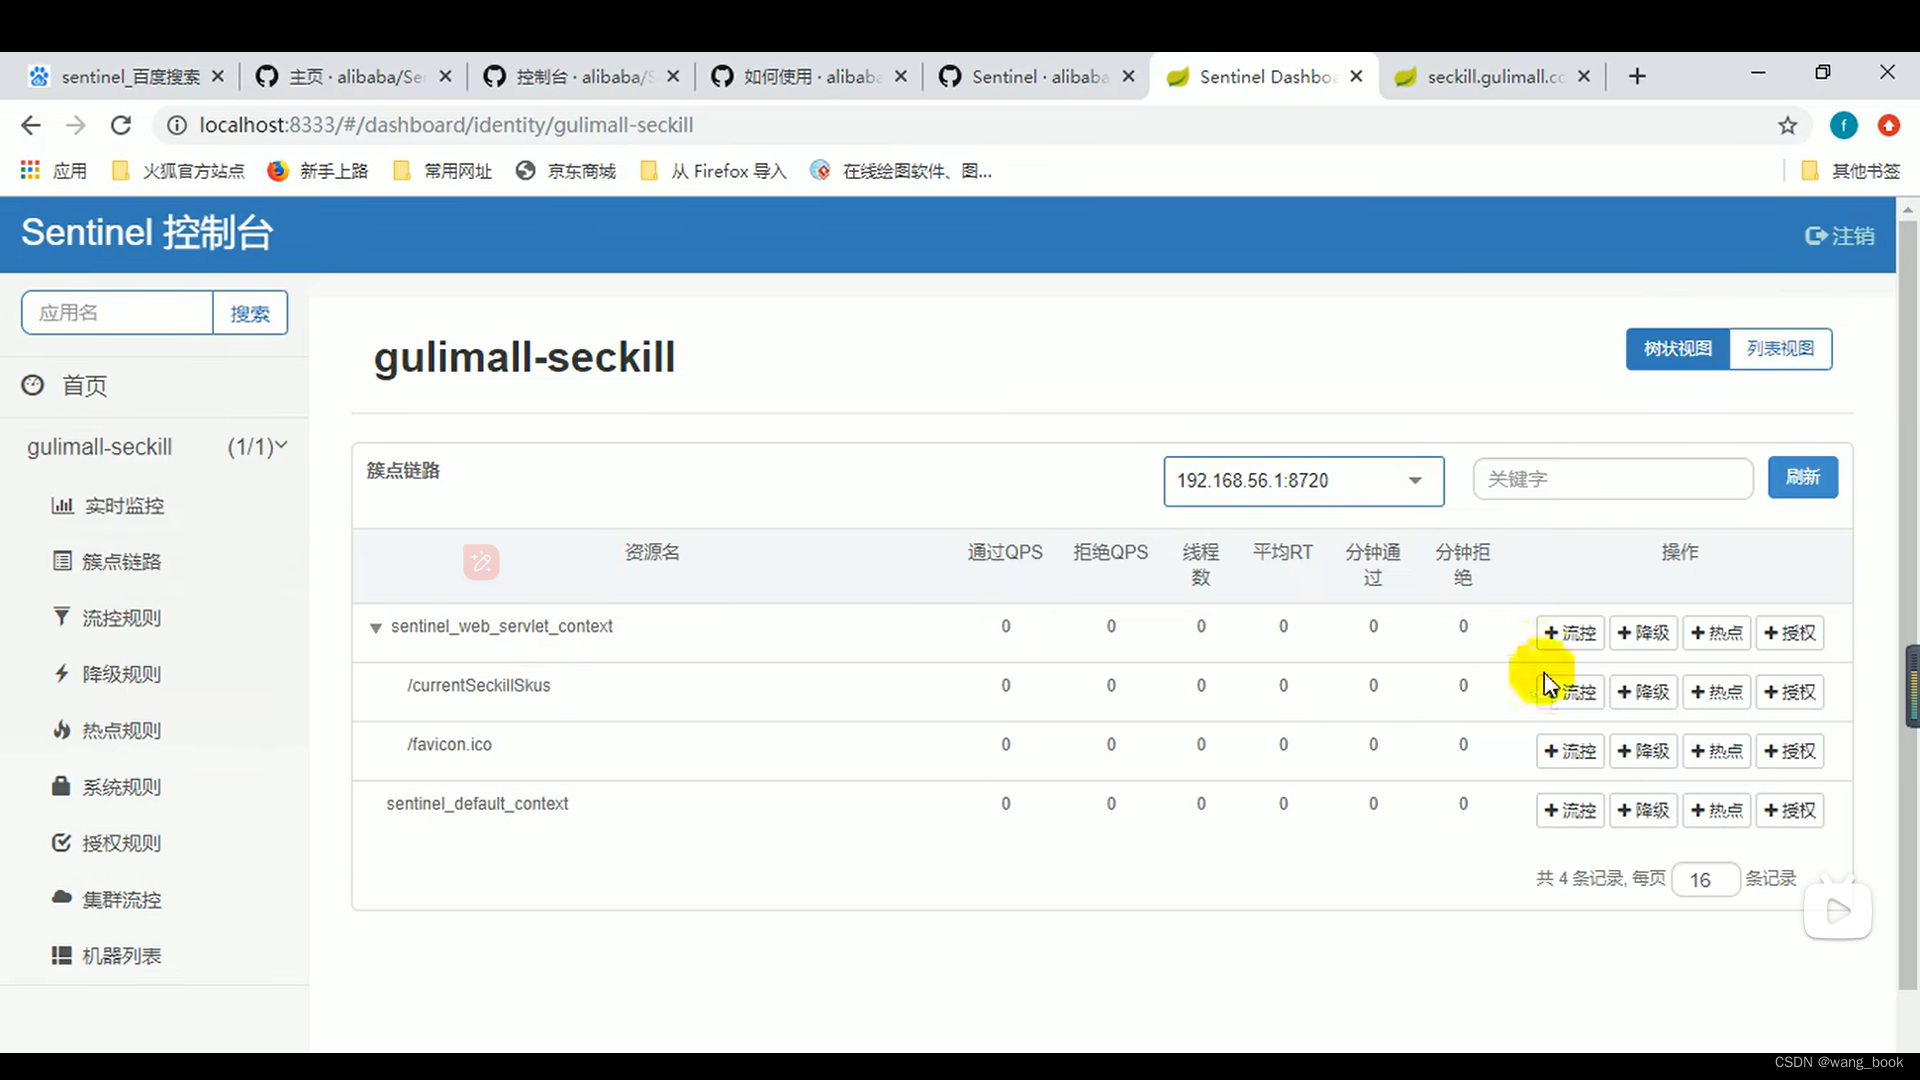Click the address bar URL
This screenshot has width=1920, height=1080.
click(446, 125)
